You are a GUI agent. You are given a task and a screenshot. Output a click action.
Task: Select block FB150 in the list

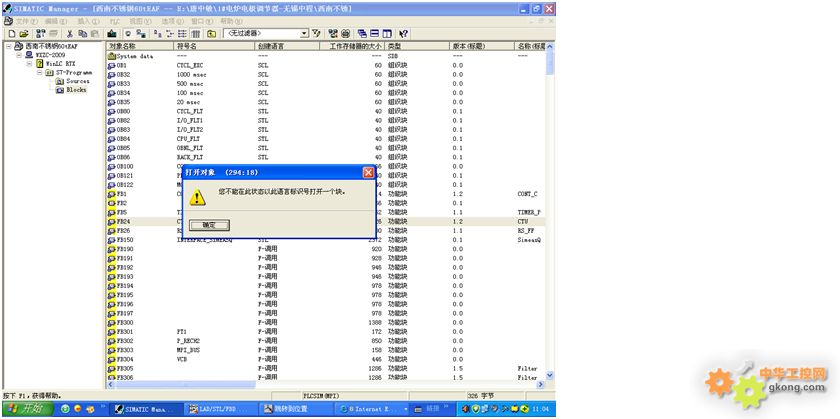coord(121,240)
